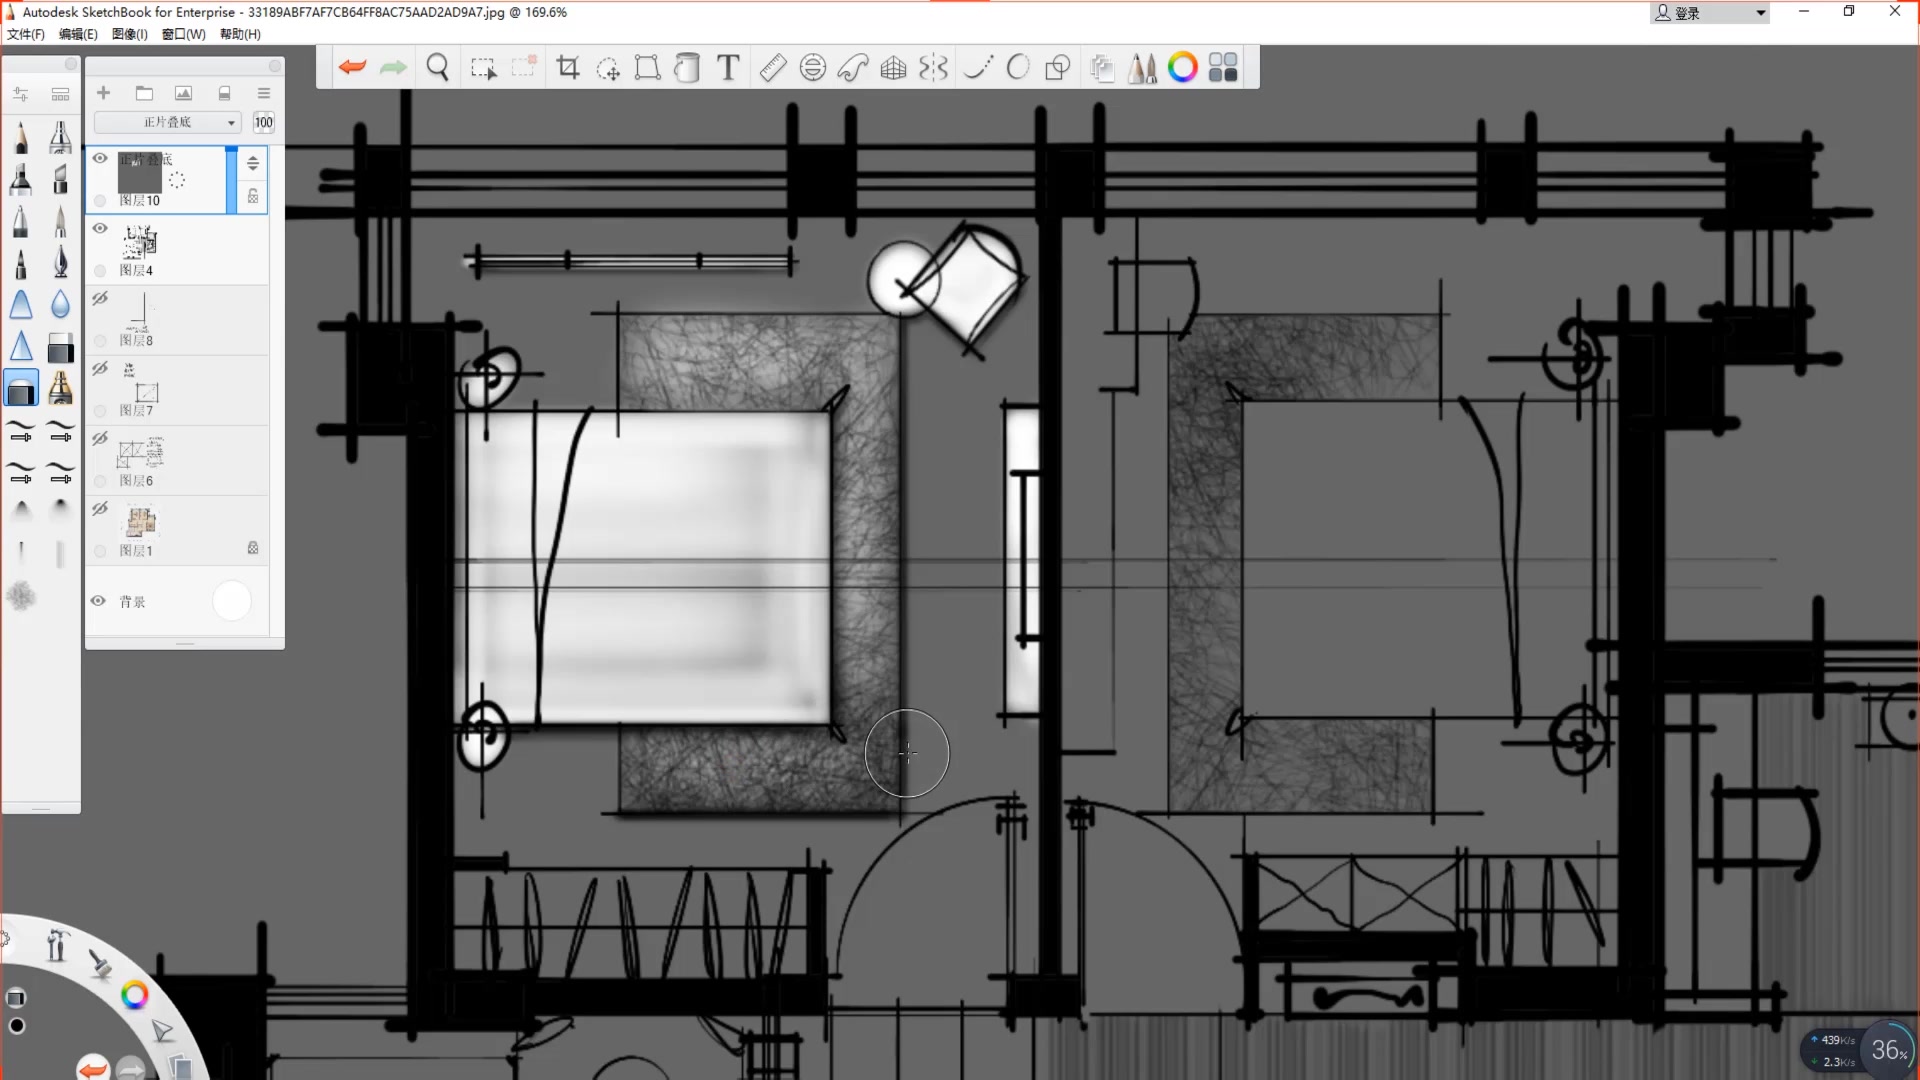Hide layer 图层4 via eye icon

point(100,228)
